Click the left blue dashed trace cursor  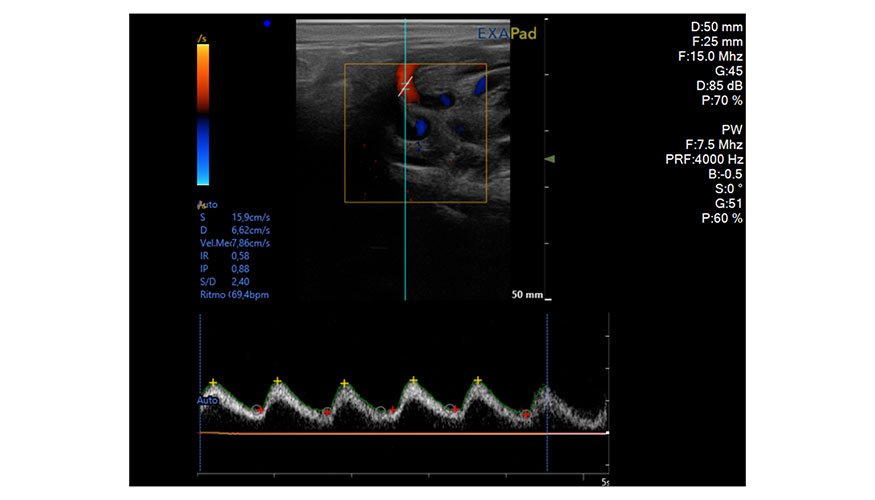tap(200, 392)
